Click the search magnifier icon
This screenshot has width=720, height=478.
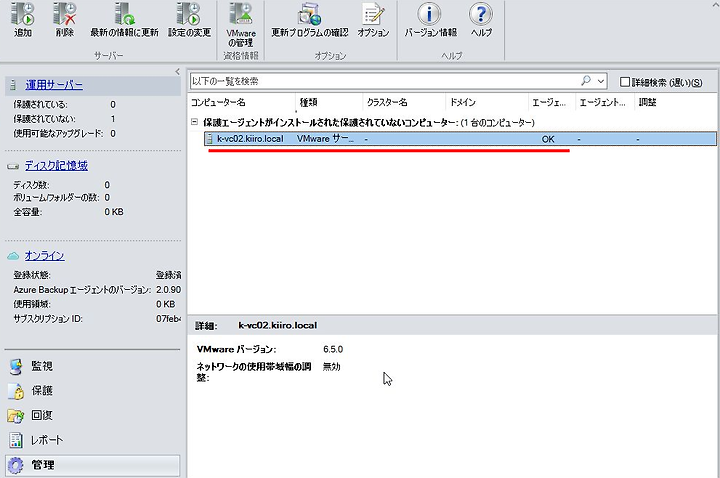click(586, 81)
